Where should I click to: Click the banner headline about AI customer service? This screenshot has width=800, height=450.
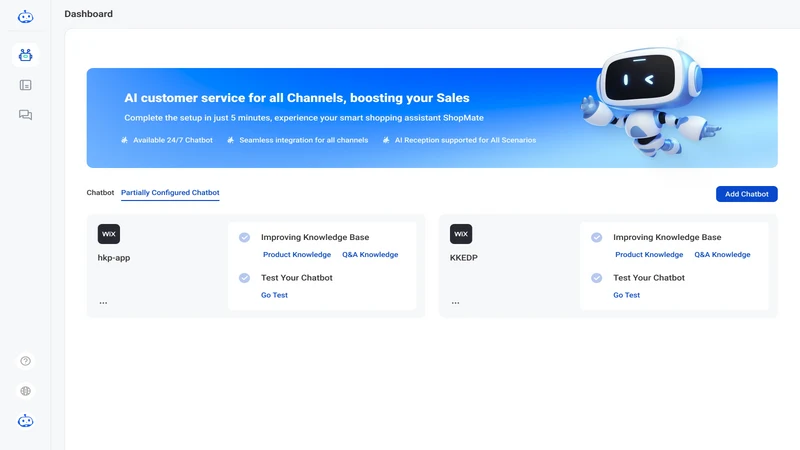(x=296, y=98)
